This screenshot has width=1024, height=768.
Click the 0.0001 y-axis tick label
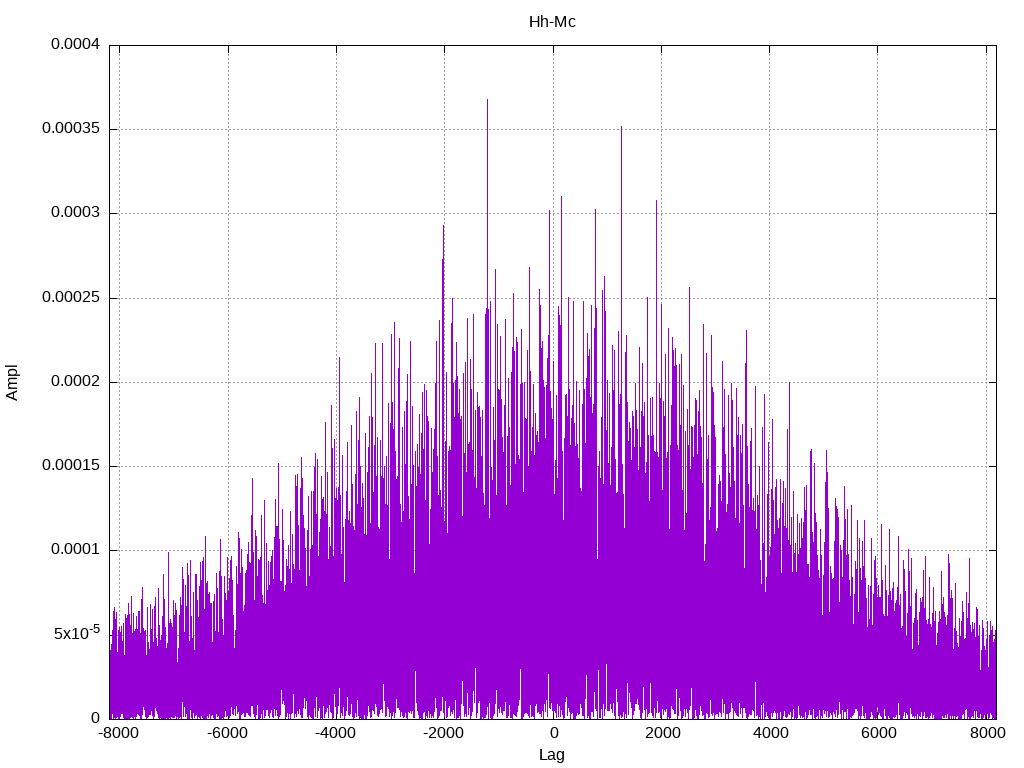coord(75,550)
